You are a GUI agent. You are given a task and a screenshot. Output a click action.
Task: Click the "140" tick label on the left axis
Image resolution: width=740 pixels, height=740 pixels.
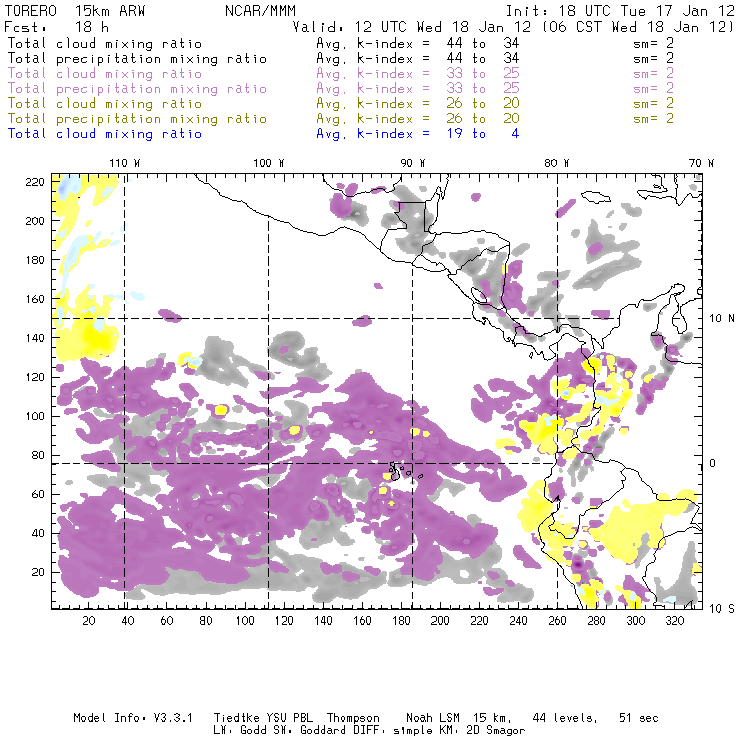[x=35, y=338]
